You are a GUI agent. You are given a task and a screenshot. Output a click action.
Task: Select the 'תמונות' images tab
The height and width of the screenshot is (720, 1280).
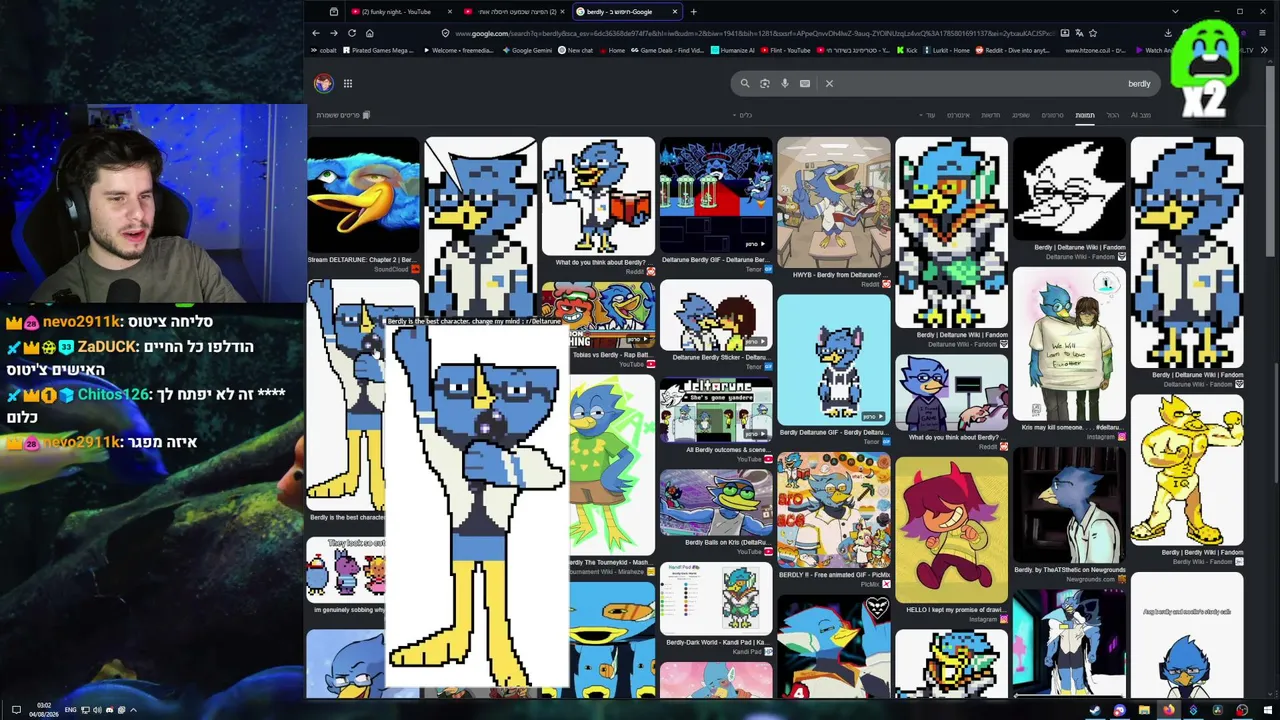pos(1085,115)
